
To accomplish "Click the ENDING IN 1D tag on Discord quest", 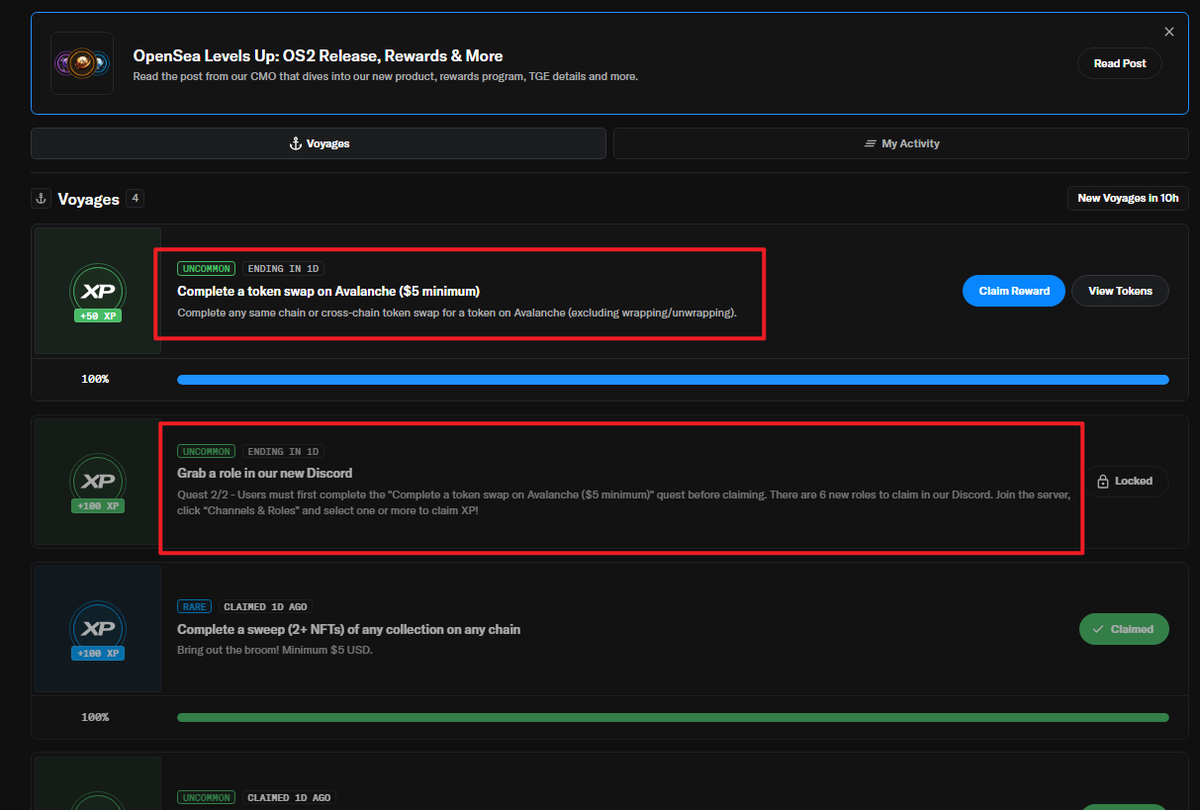I will pyautogui.click(x=285, y=452).
